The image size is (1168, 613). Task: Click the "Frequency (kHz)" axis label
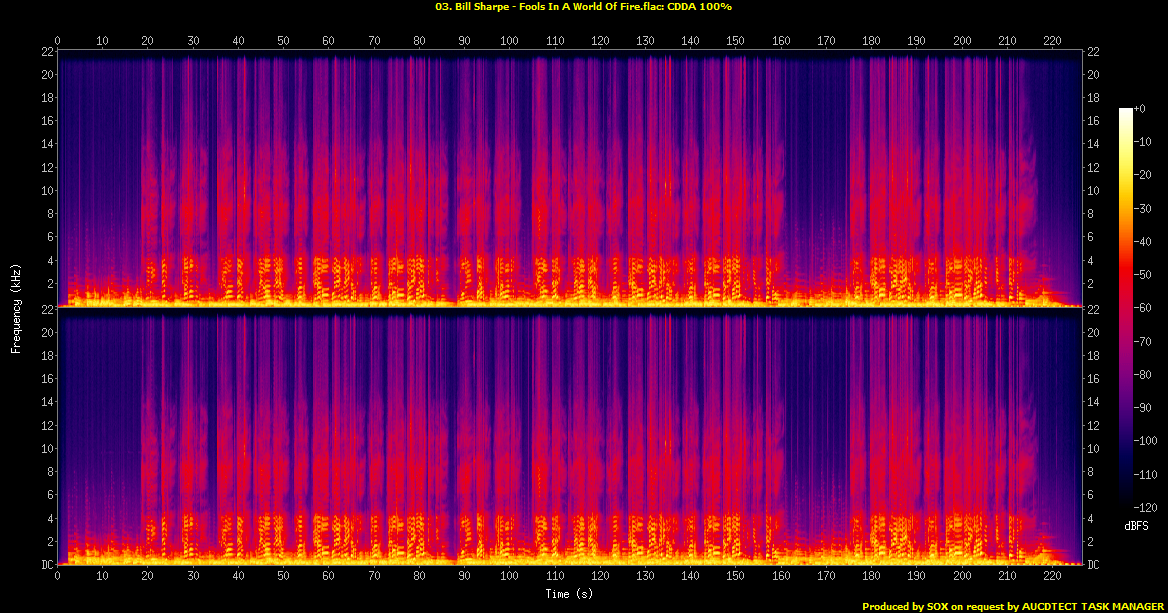click(16, 308)
